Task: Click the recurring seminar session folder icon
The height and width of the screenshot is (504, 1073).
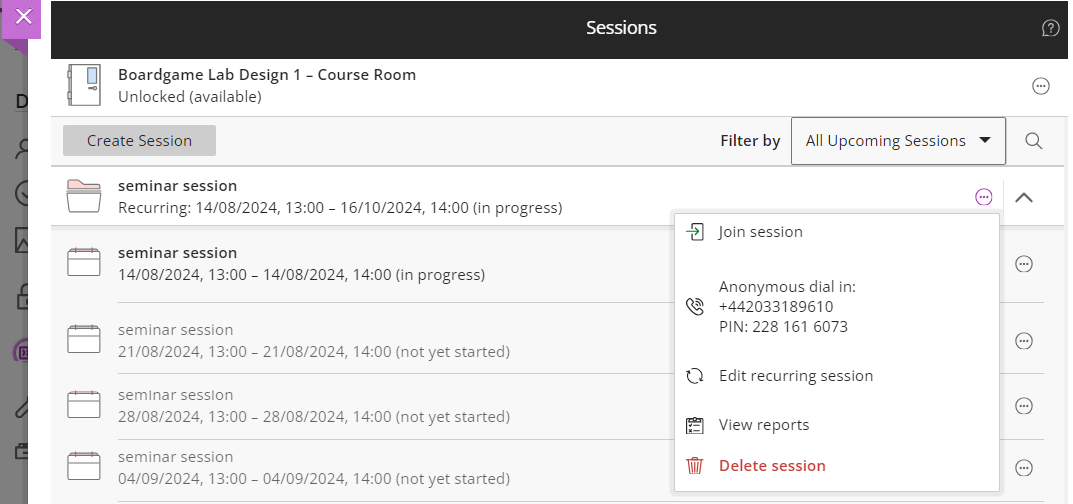Action: (84, 196)
